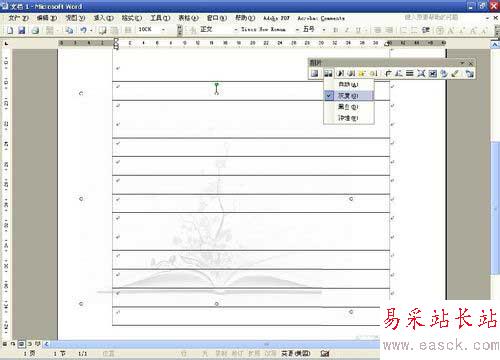Open the Line Style icon on Picture toolbar
The image size is (500, 360).
pyautogui.click(x=410, y=74)
